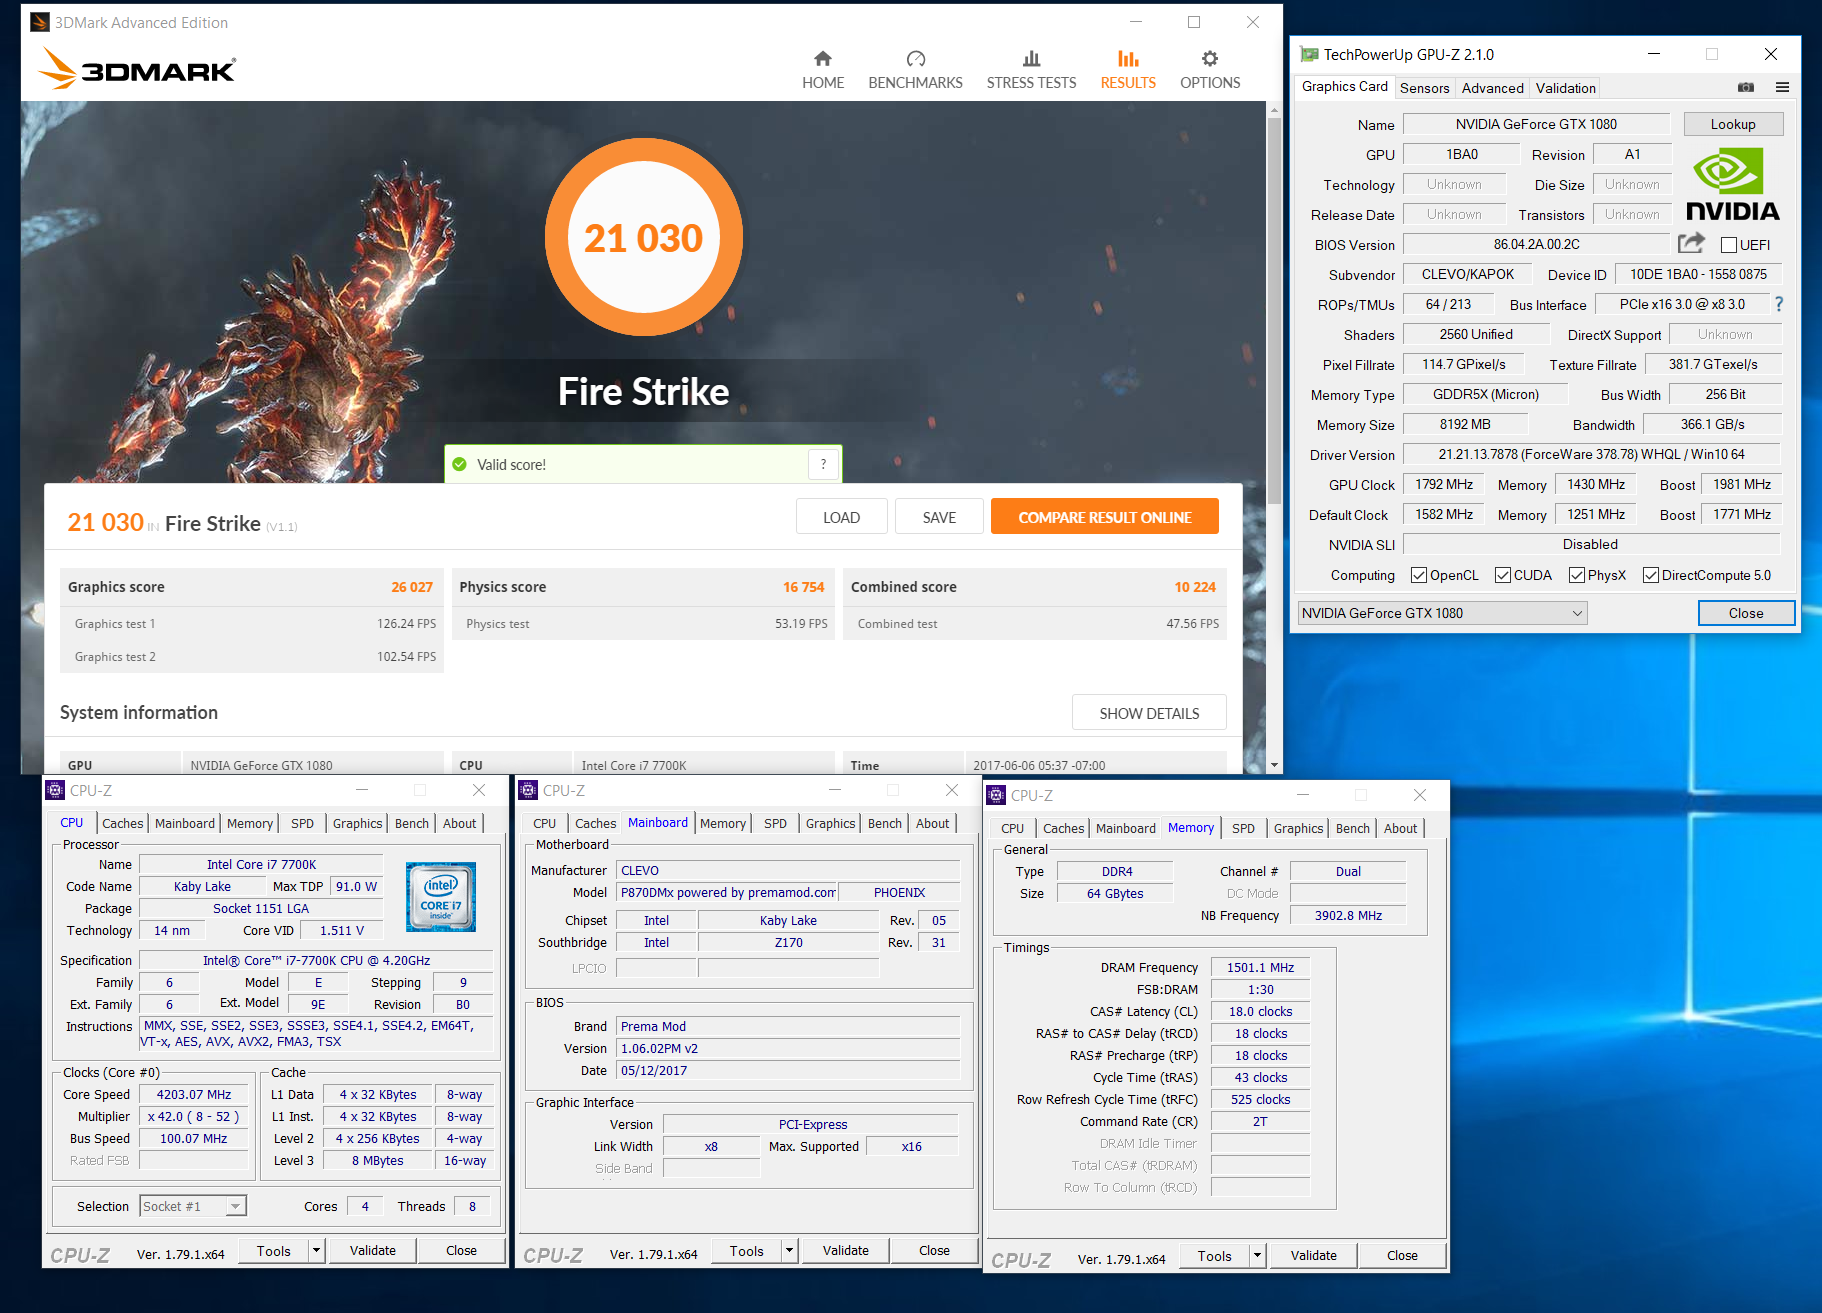1822x1313 pixels.
Task: Click the Home icon in 3DMark
Action: pos(822,59)
